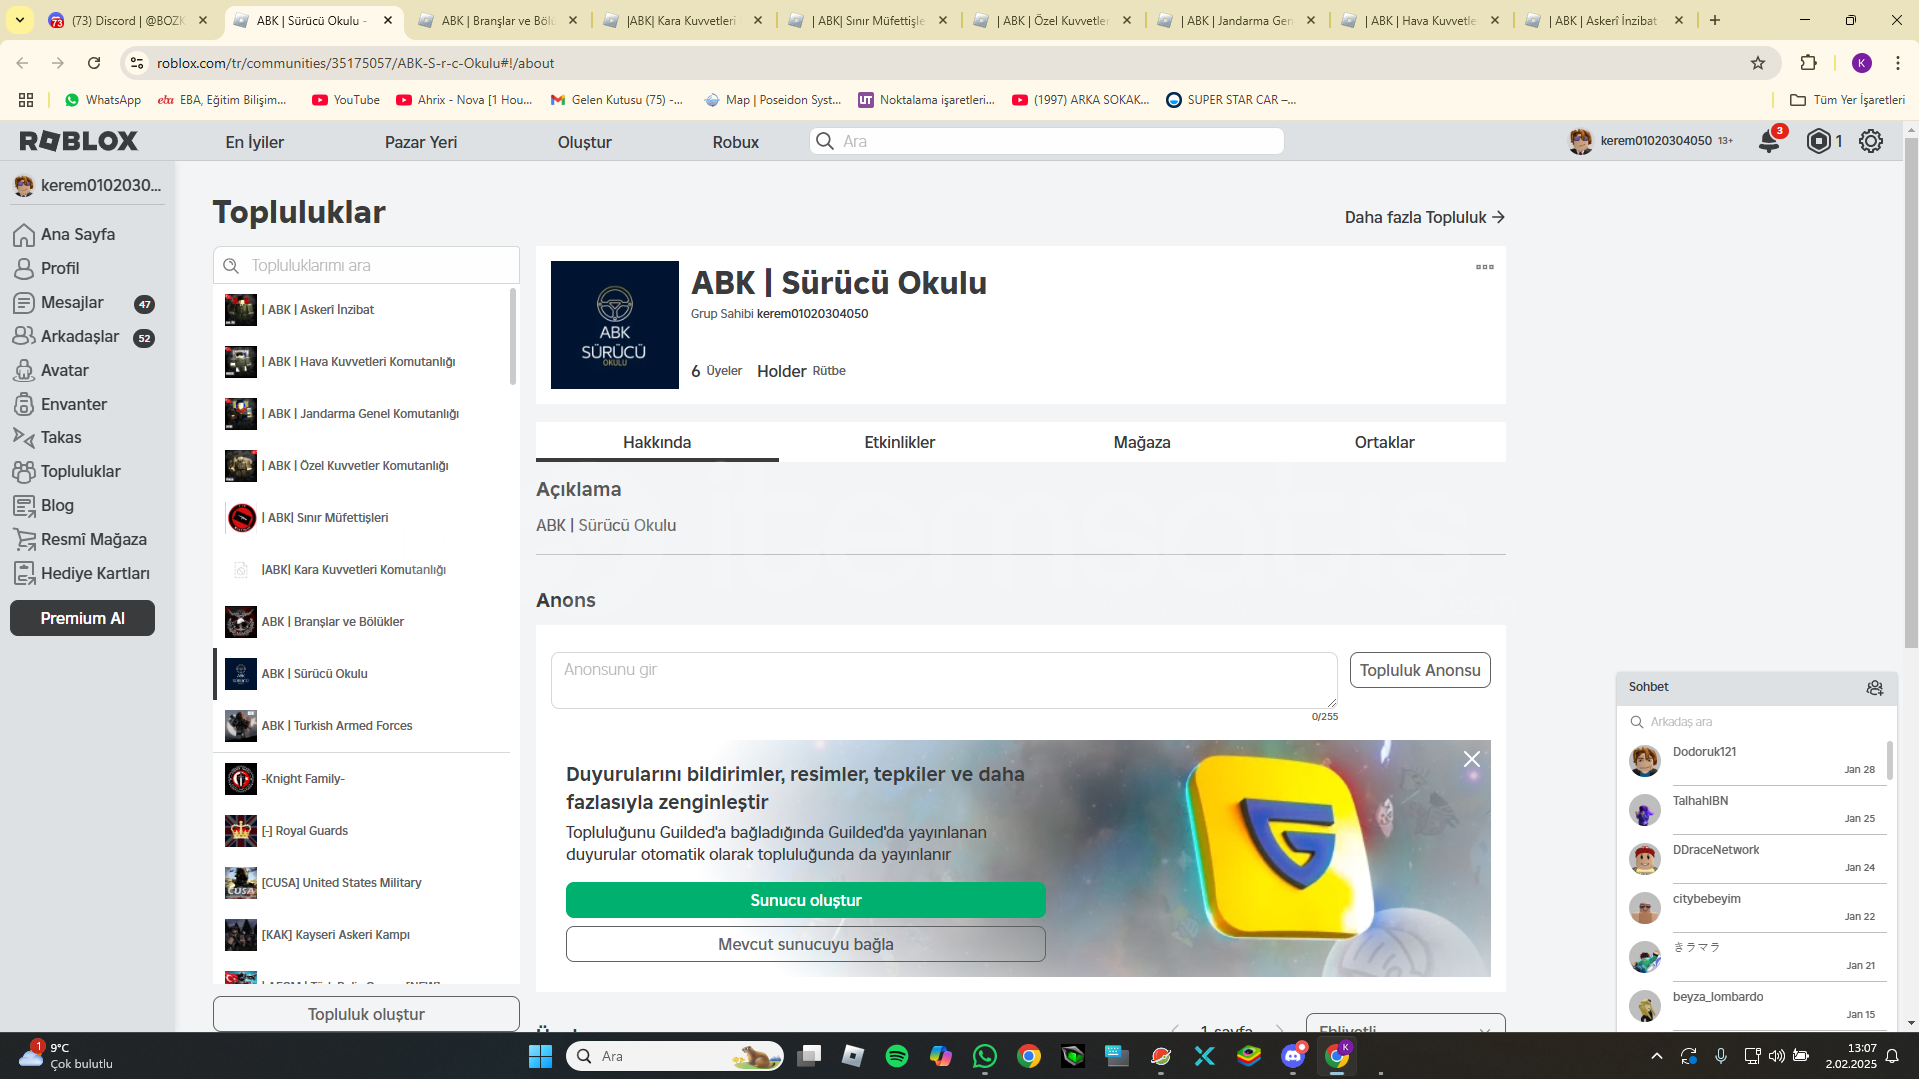Follow the Daha fazla Topluluk link
The width and height of the screenshot is (1919, 1079).
click(1425, 217)
